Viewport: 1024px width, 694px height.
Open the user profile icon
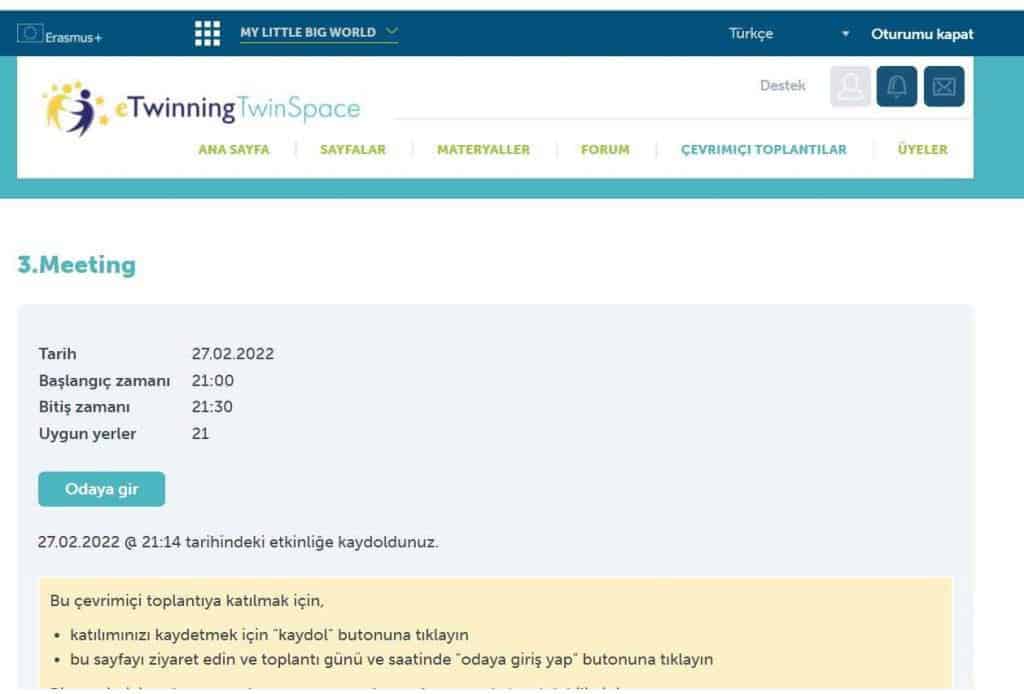[850, 87]
